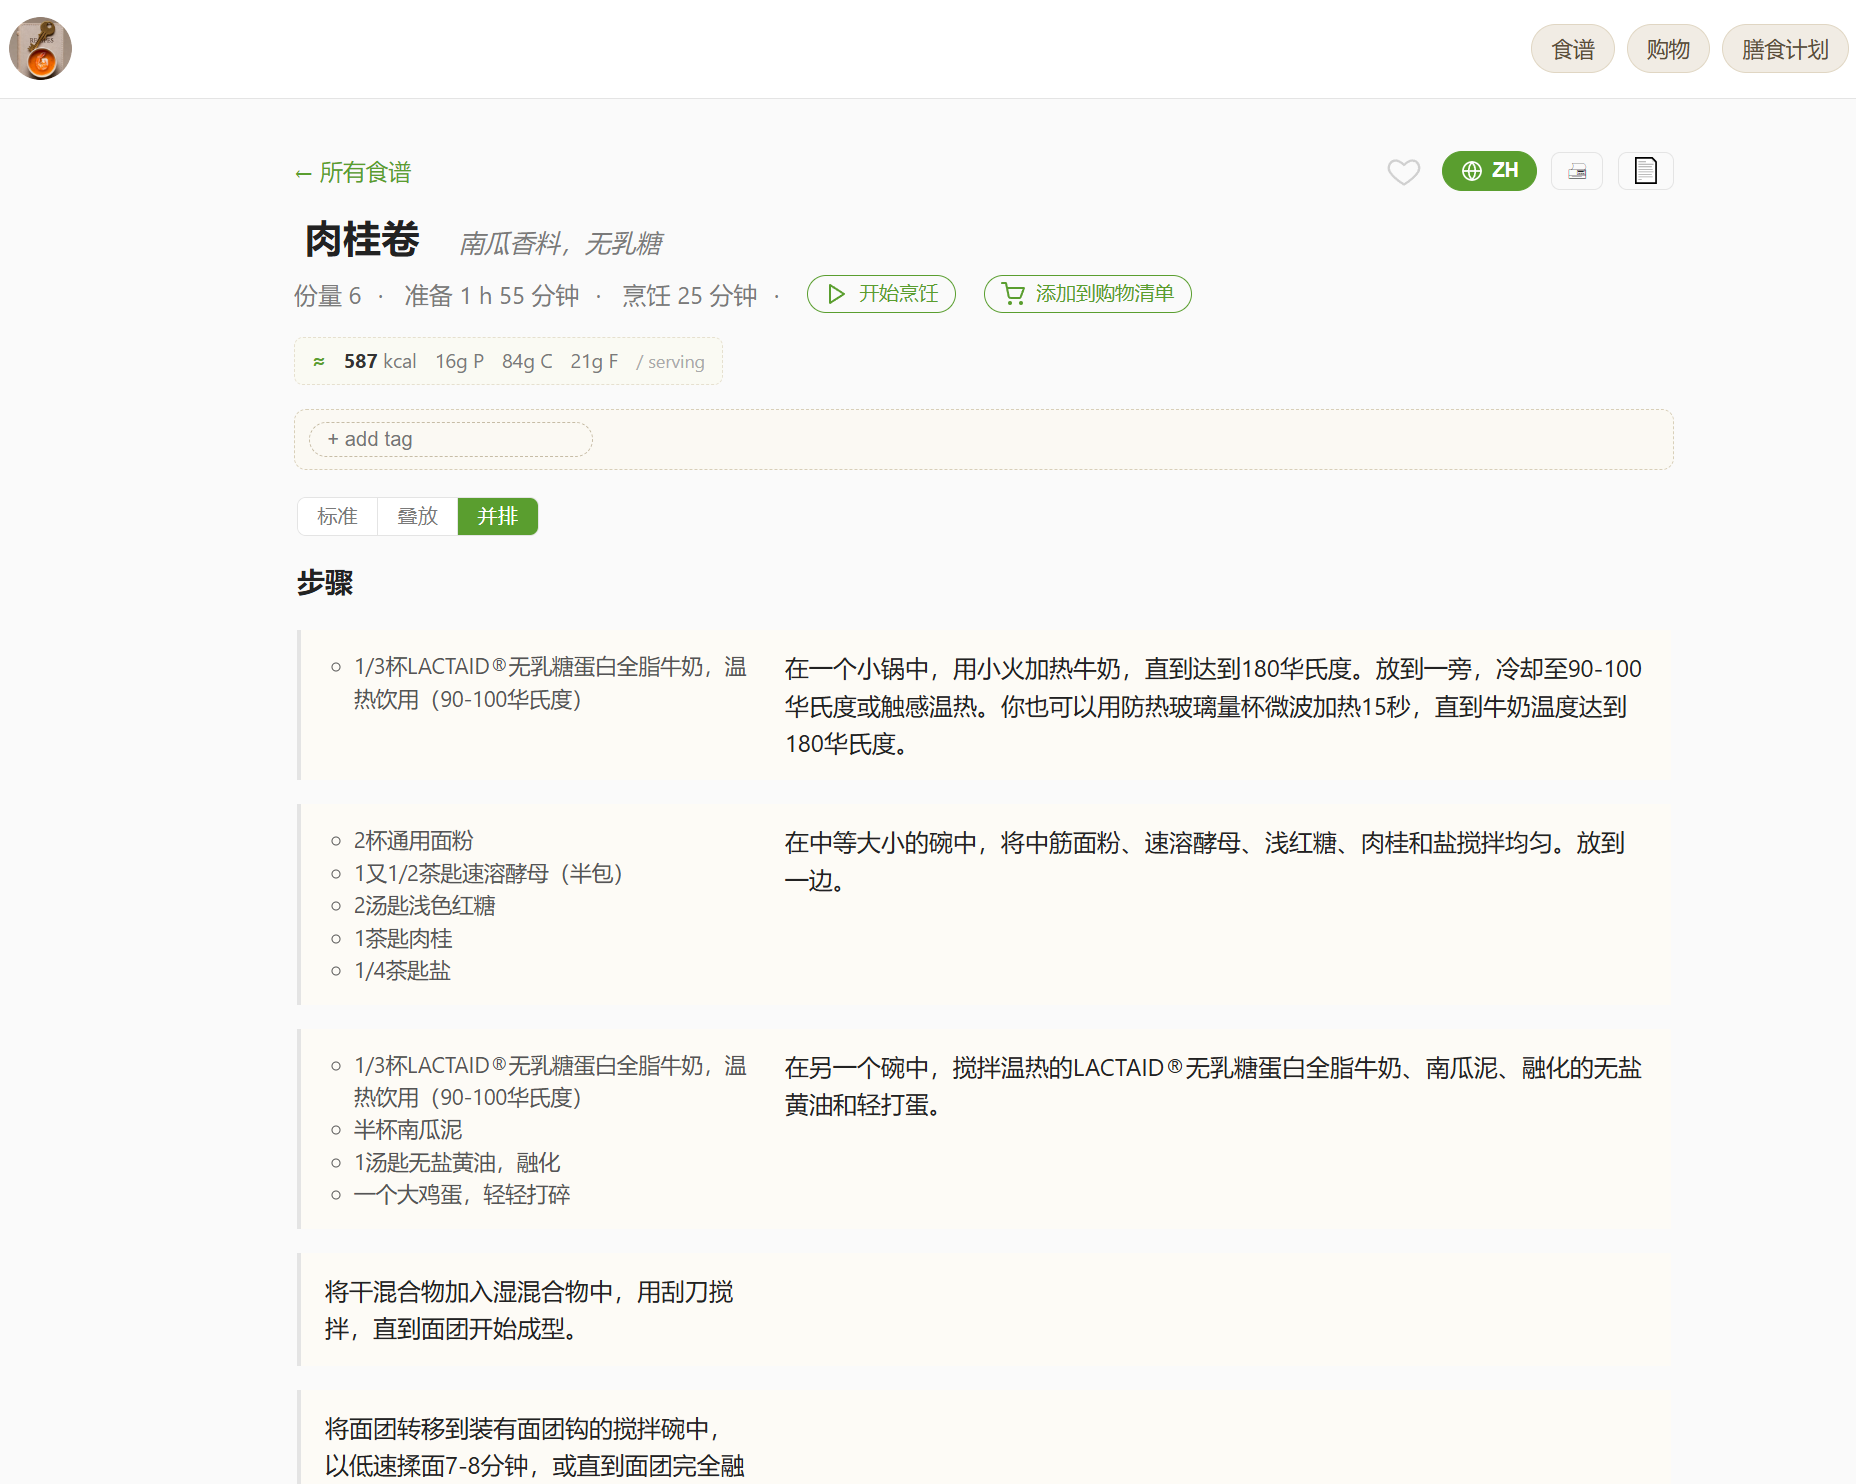The height and width of the screenshot is (1484, 1856).
Task: Click the shopping cart icon in 添加到购物清单
Action: pyautogui.click(x=1013, y=294)
